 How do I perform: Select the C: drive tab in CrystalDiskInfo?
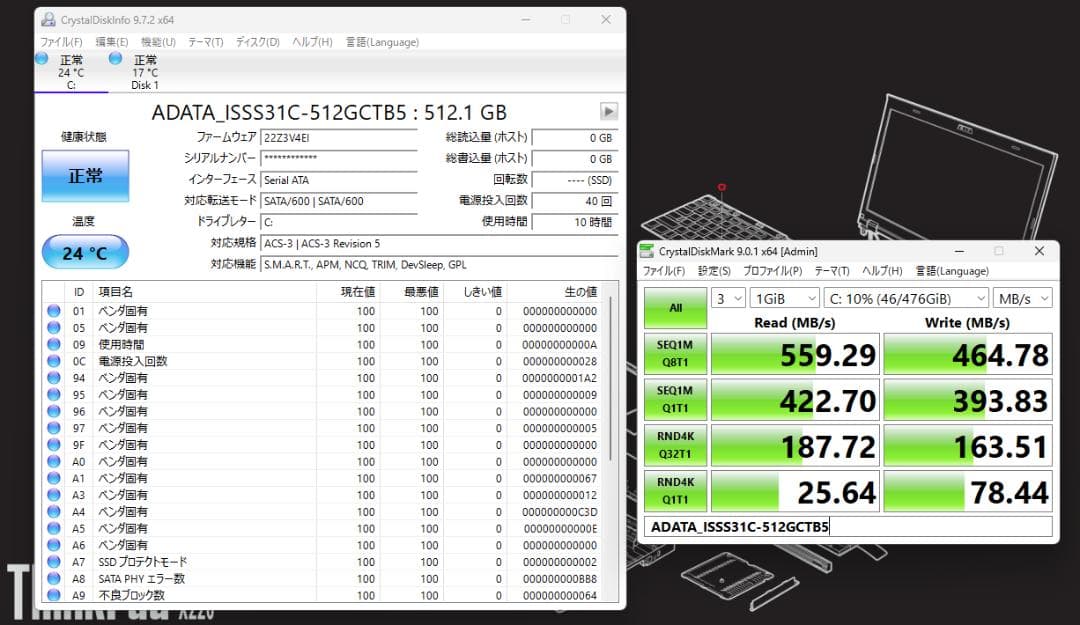[x=71, y=72]
